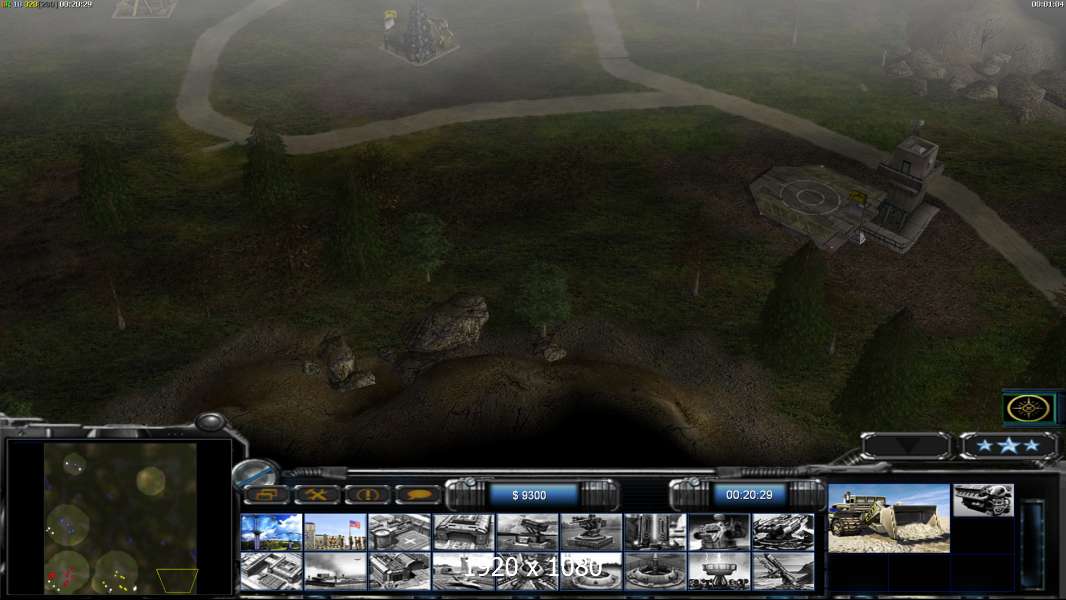Choose the airstrip with aircraft build icon
Image resolution: width=1066 pixels, height=600 pixels.
tap(463, 571)
